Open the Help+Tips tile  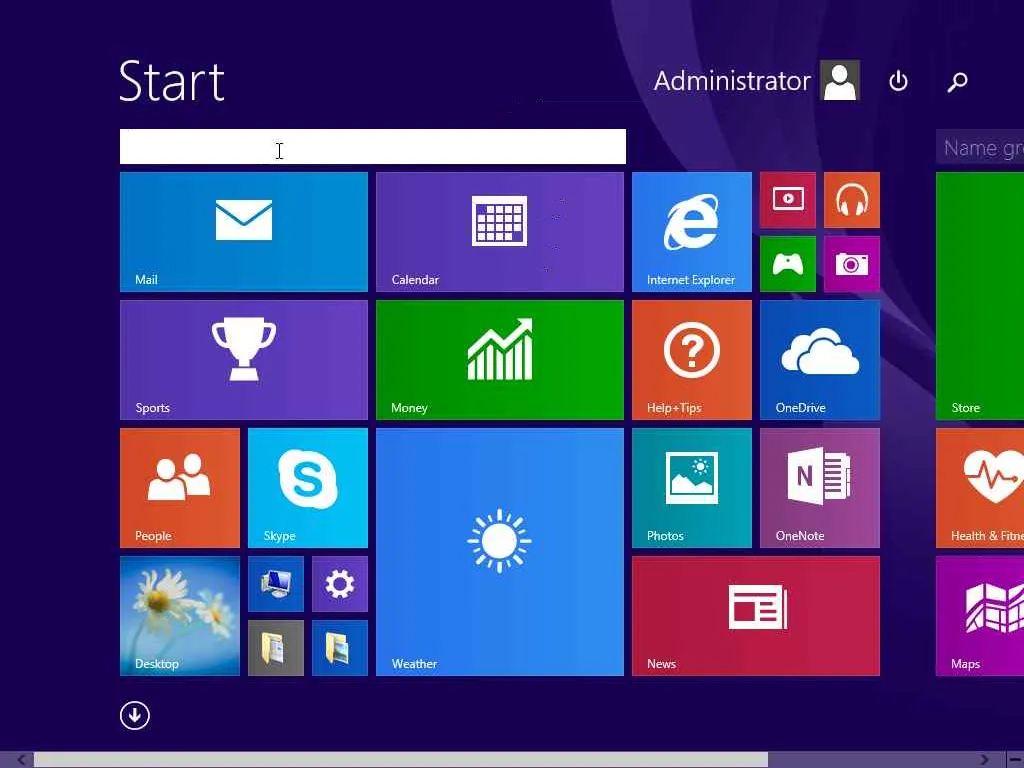point(692,360)
